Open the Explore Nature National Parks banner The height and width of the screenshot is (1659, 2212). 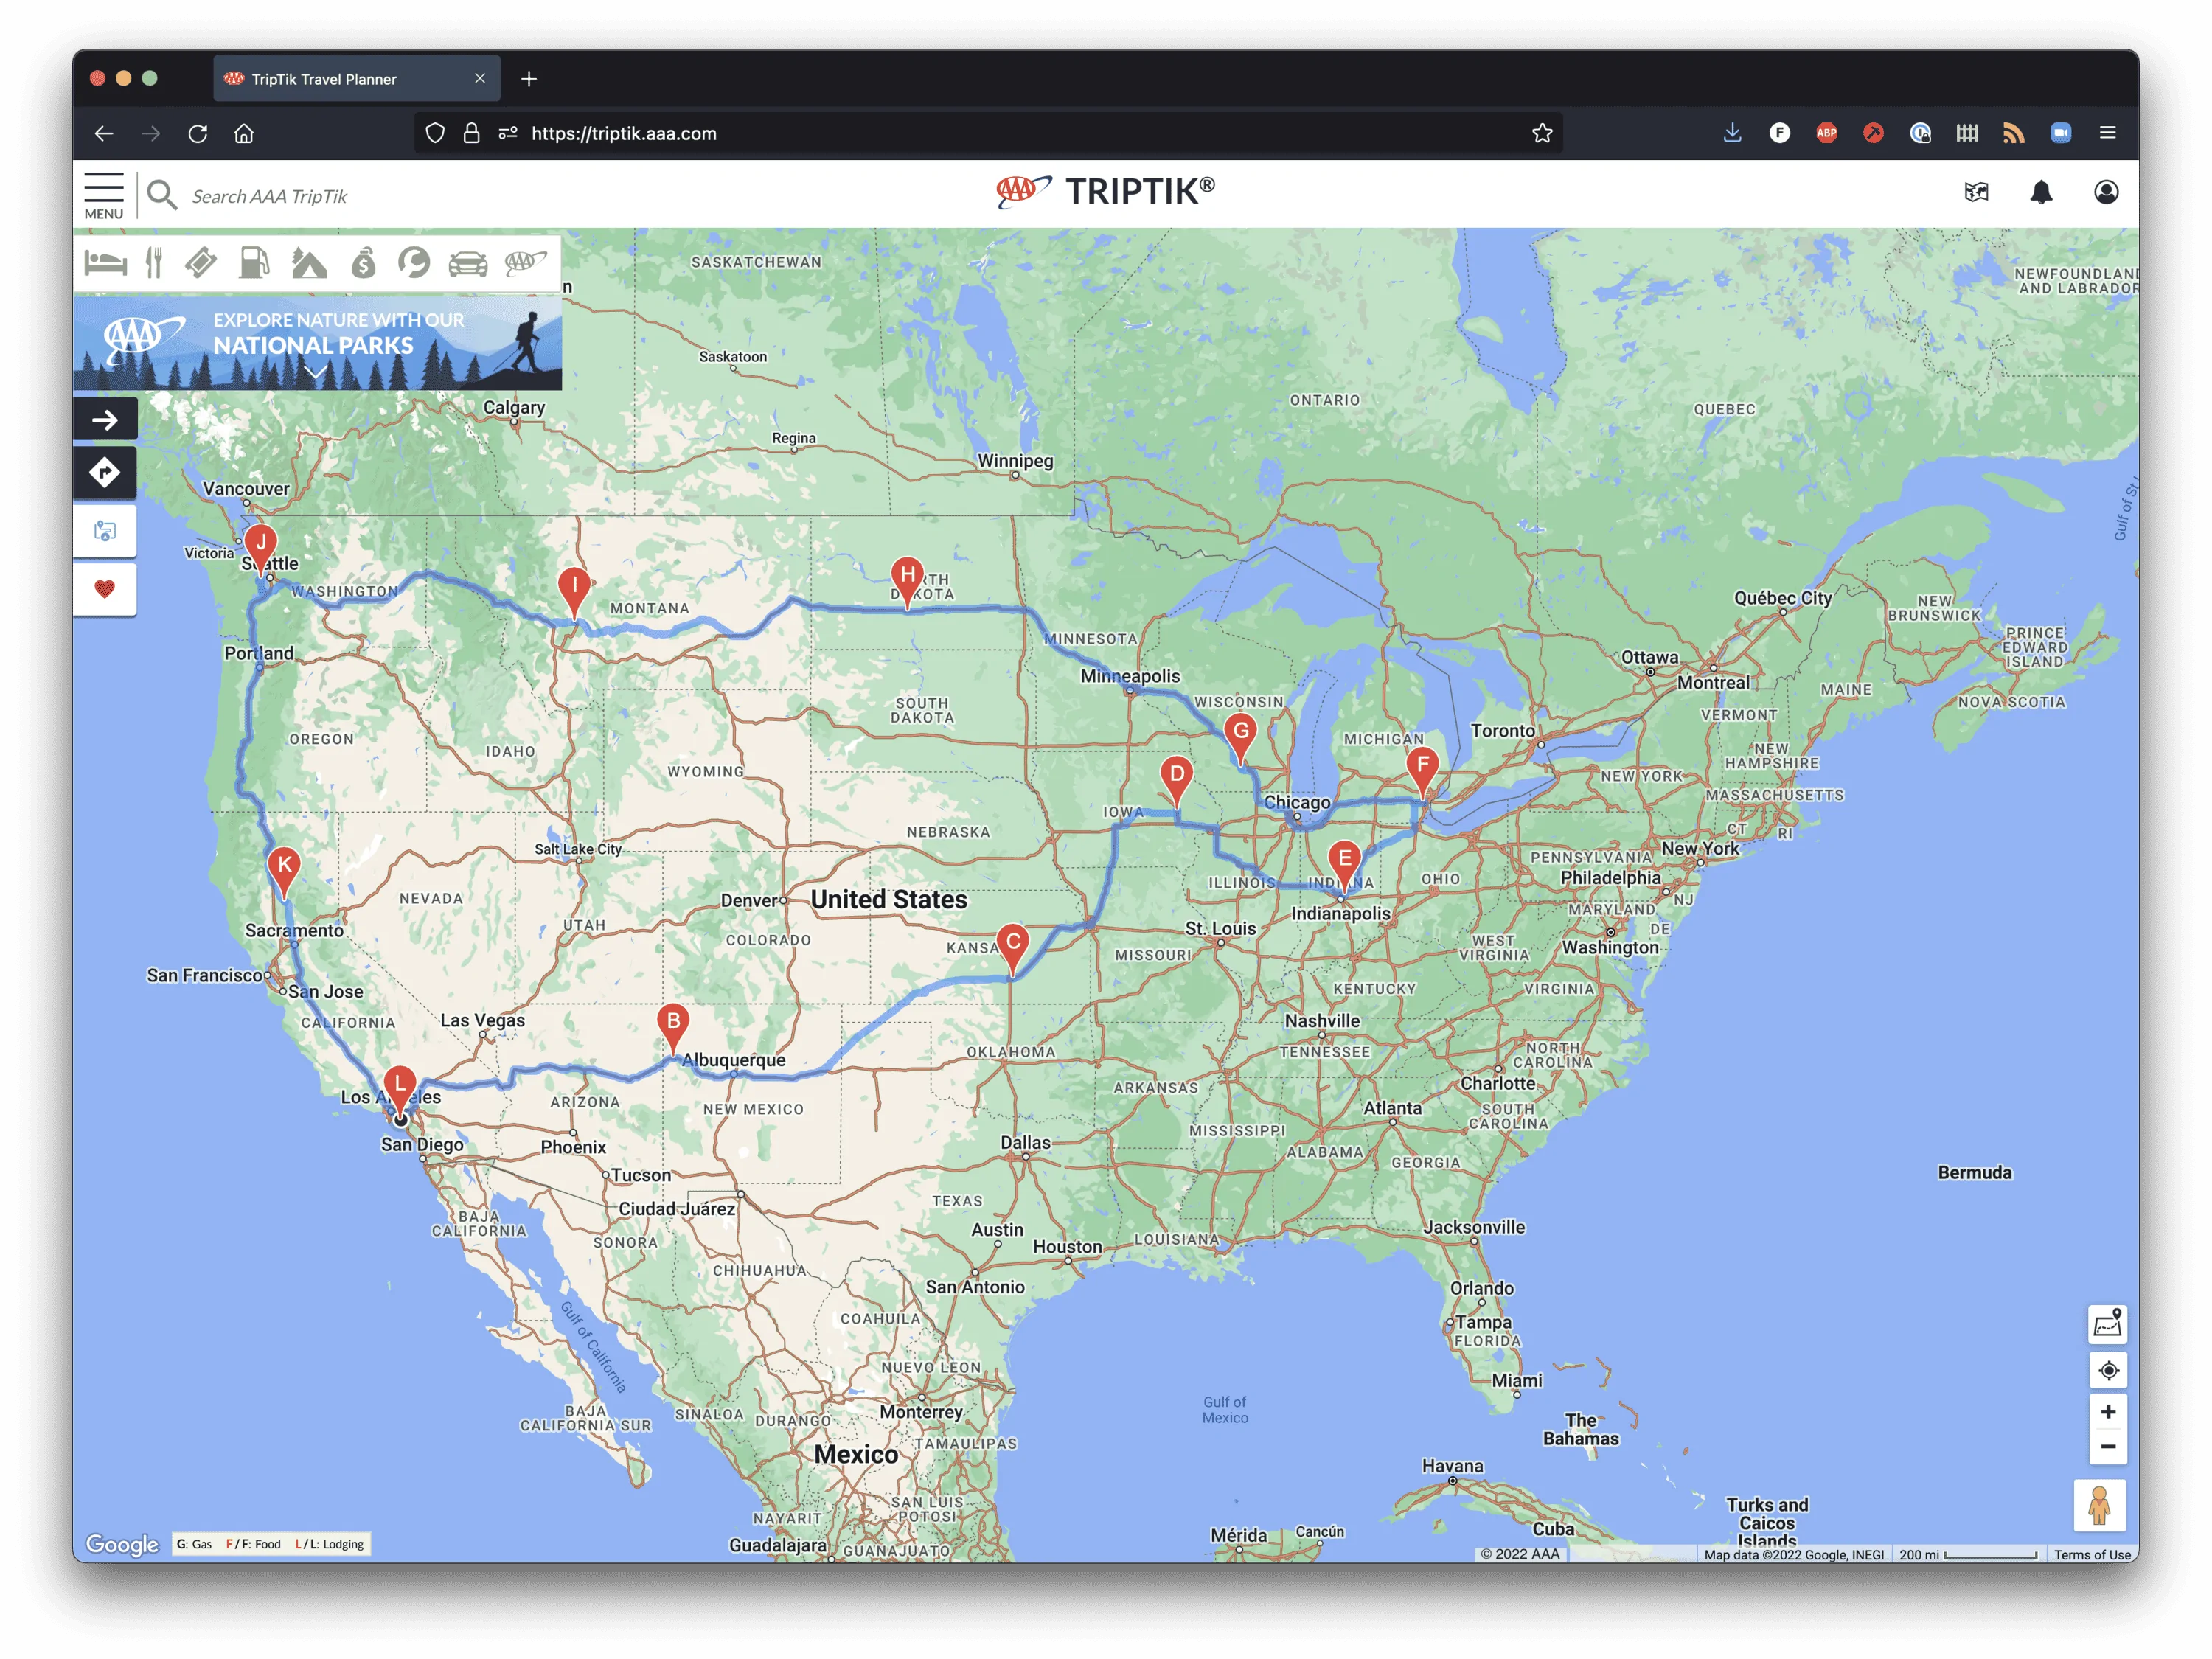317,342
